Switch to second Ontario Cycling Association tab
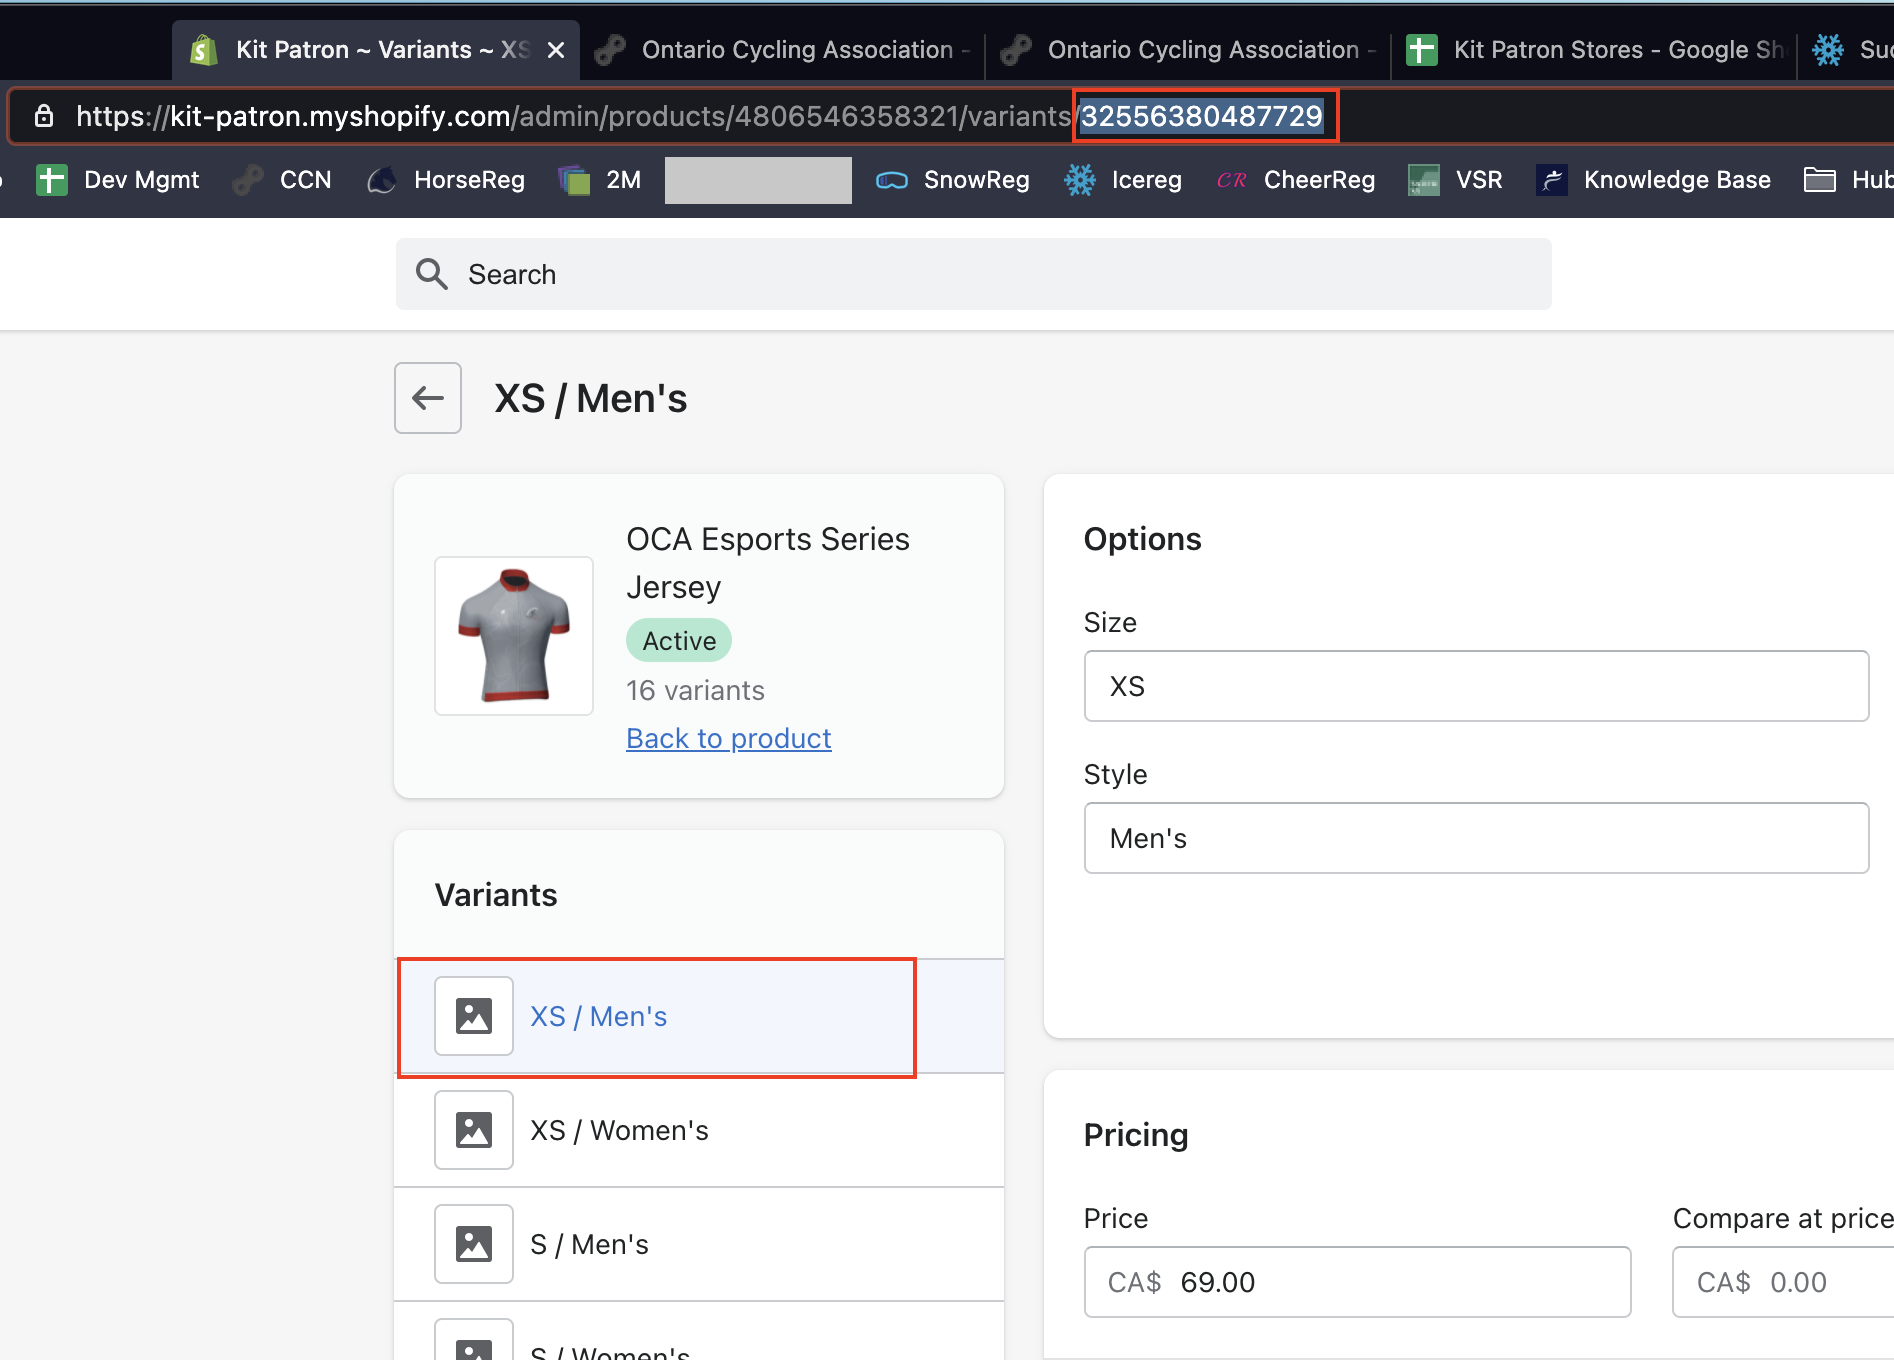This screenshot has width=1894, height=1360. coord(1190,50)
